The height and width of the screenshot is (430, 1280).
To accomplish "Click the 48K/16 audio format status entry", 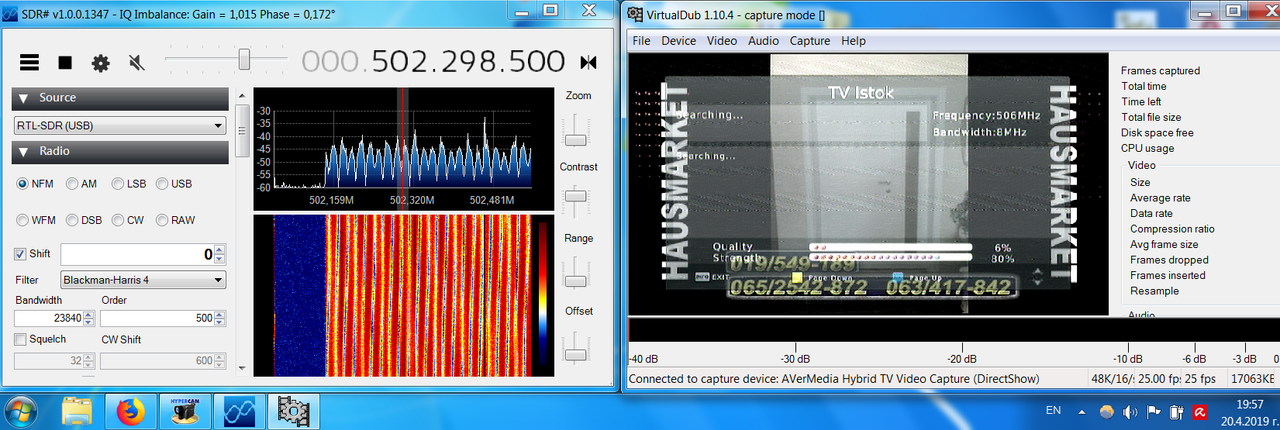I will pos(1111,379).
